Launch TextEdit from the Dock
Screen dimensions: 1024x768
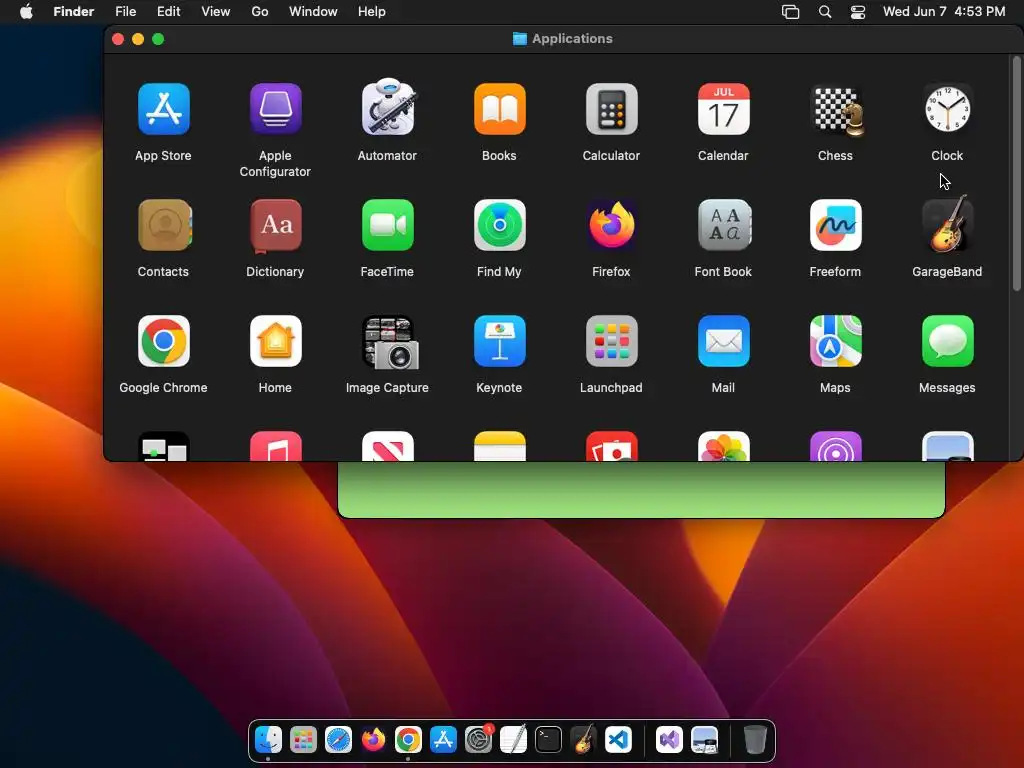coord(513,739)
